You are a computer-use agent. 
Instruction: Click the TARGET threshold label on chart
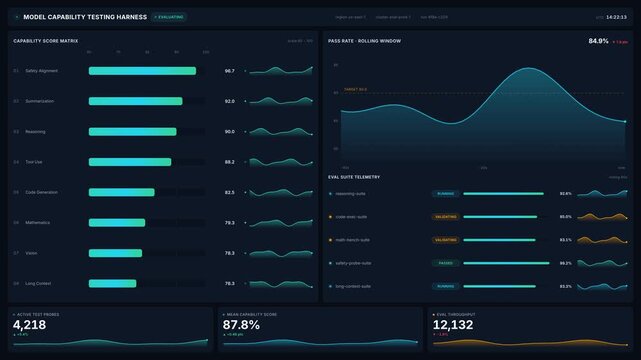click(355, 89)
